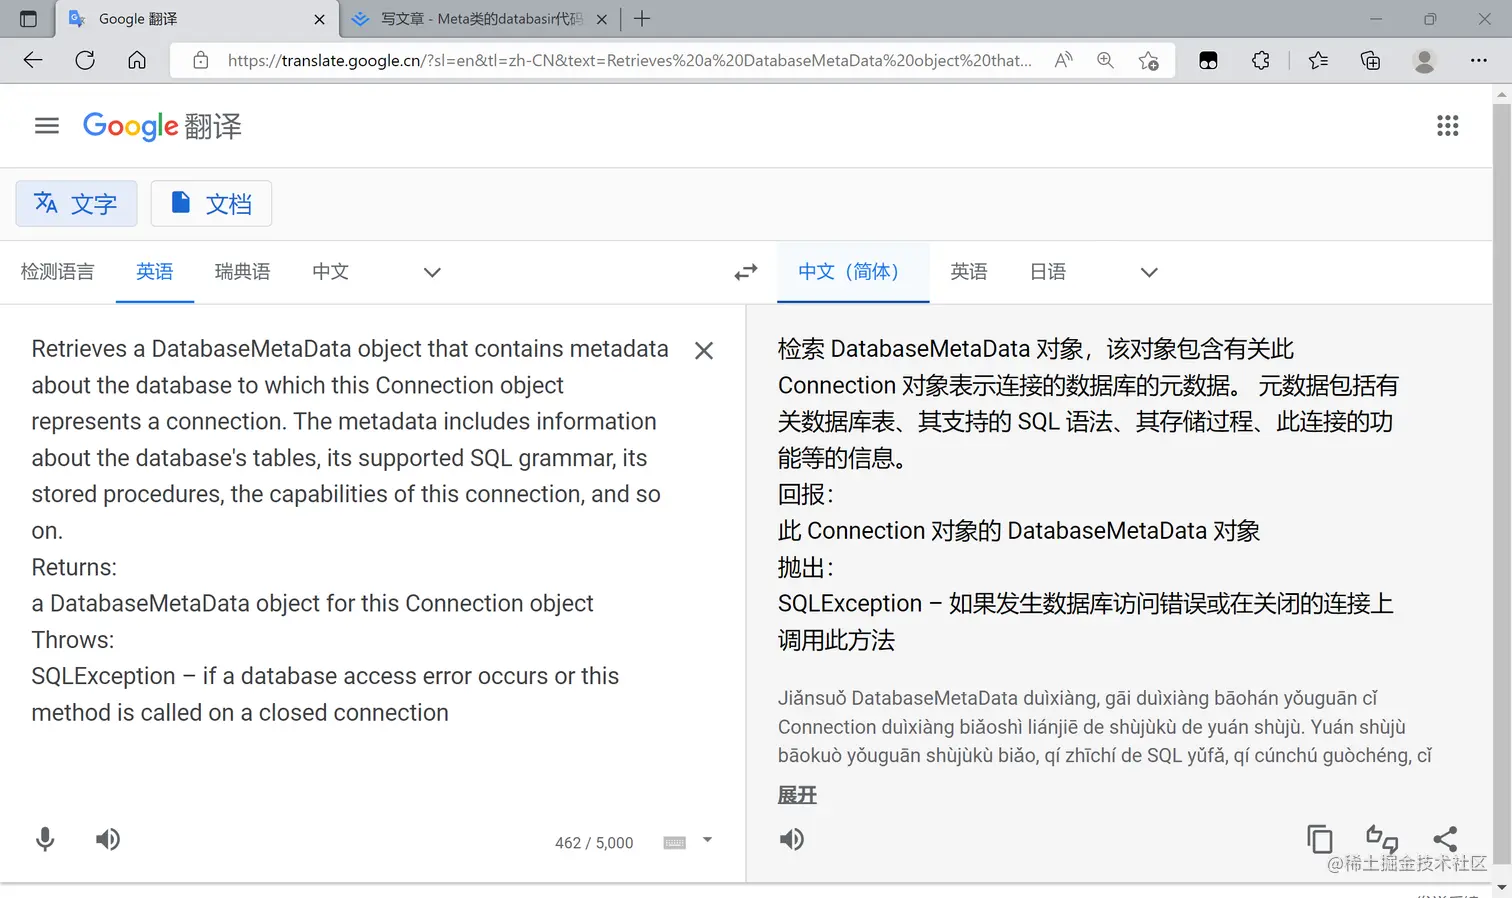The height and width of the screenshot is (898, 1512).
Task: Open a new browser tab
Action: (x=642, y=19)
